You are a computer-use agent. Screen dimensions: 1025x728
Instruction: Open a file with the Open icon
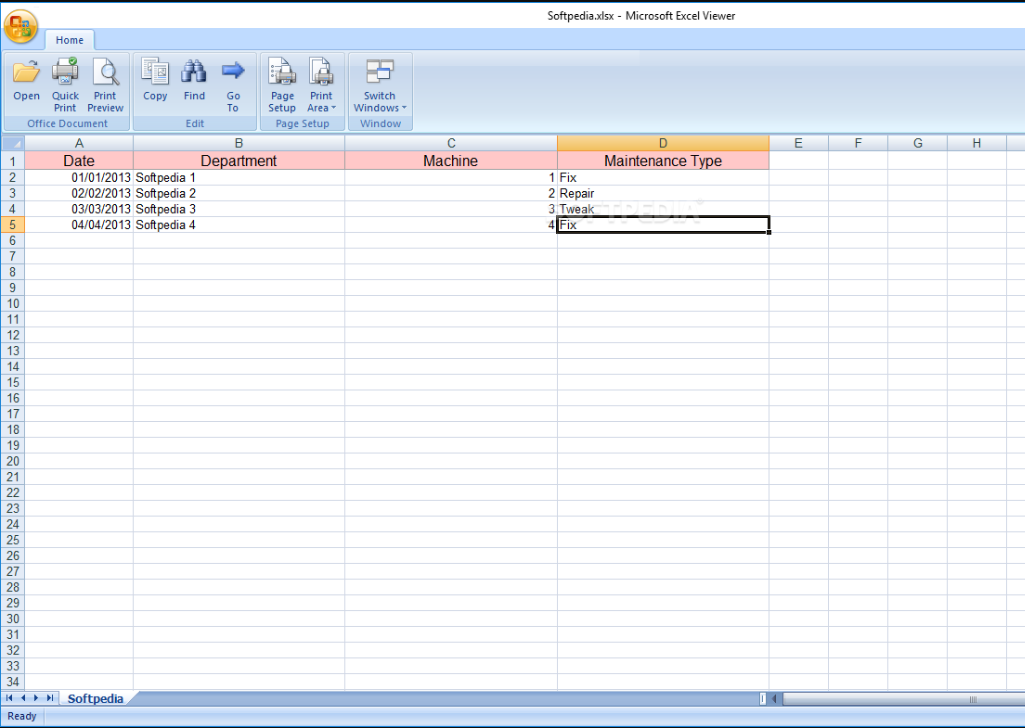click(27, 81)
